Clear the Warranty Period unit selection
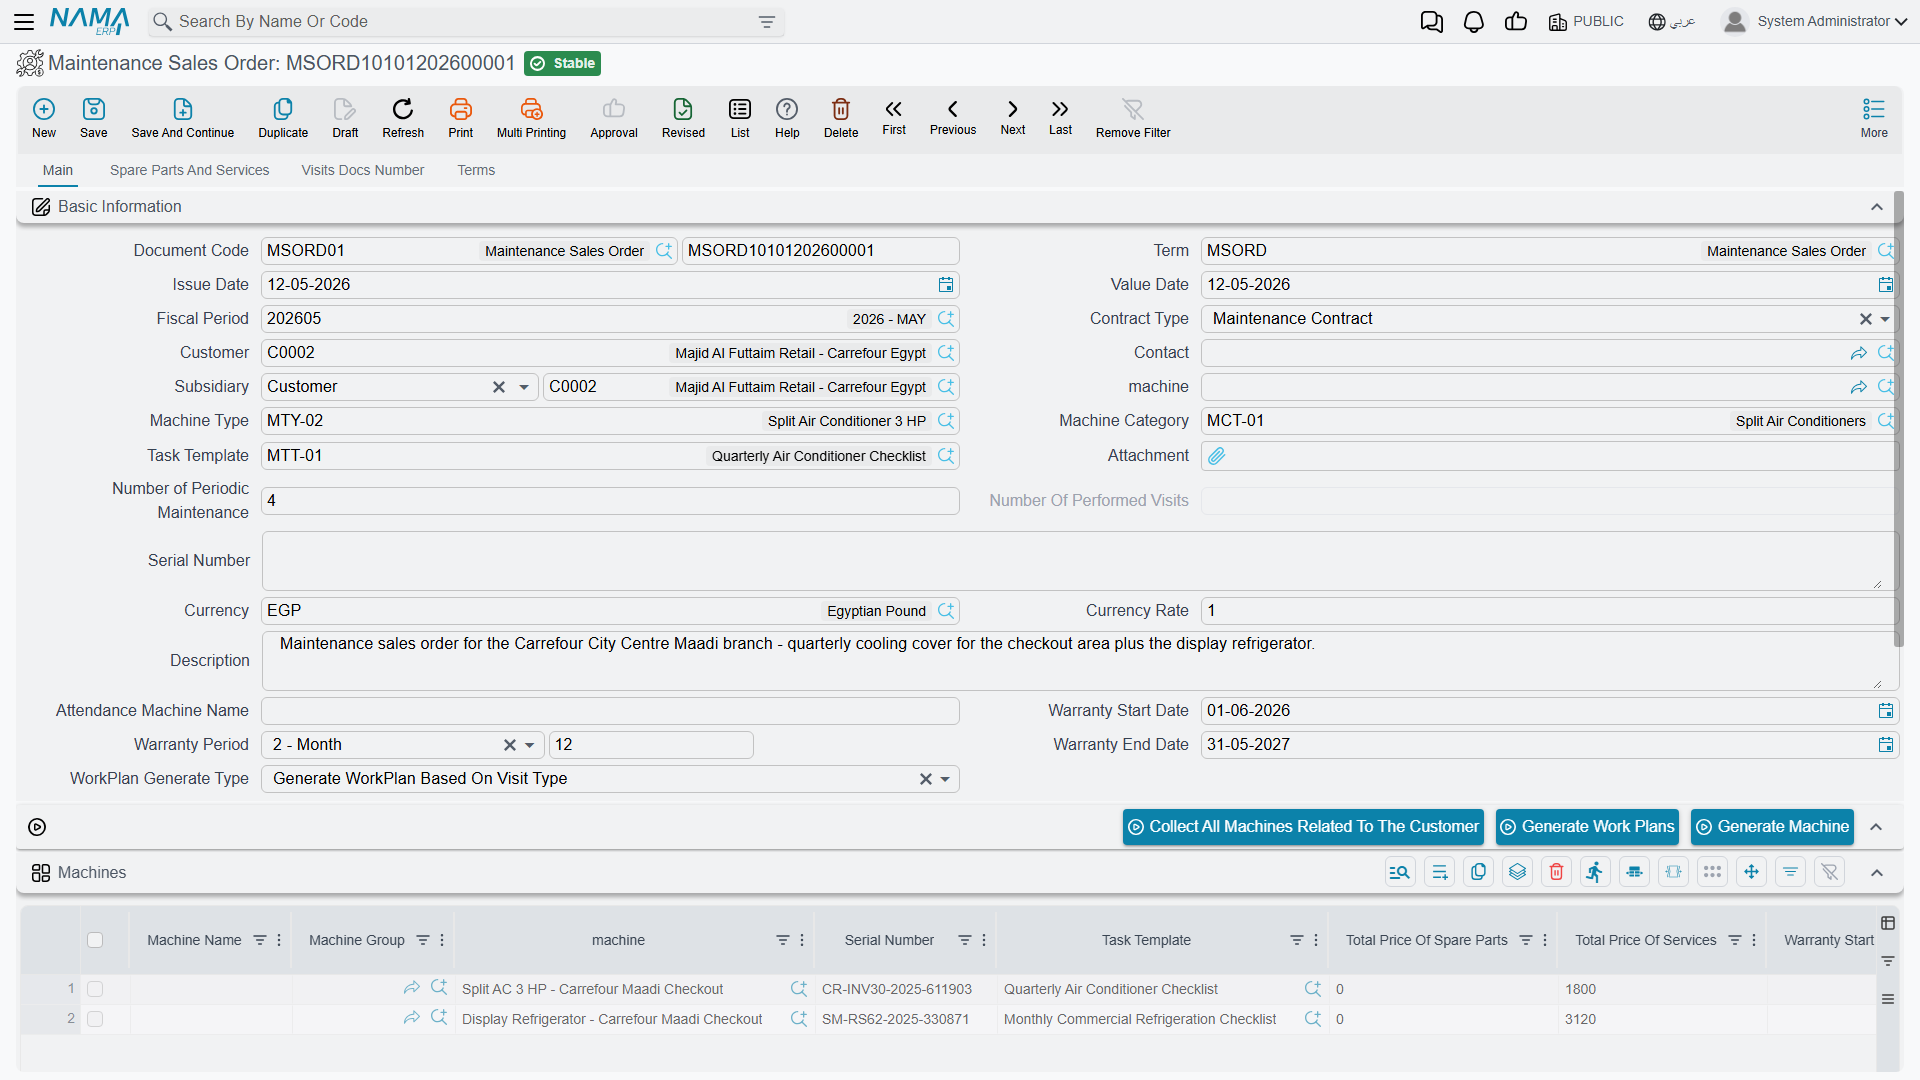1920x1080 pixels. [x=510, y=745]
